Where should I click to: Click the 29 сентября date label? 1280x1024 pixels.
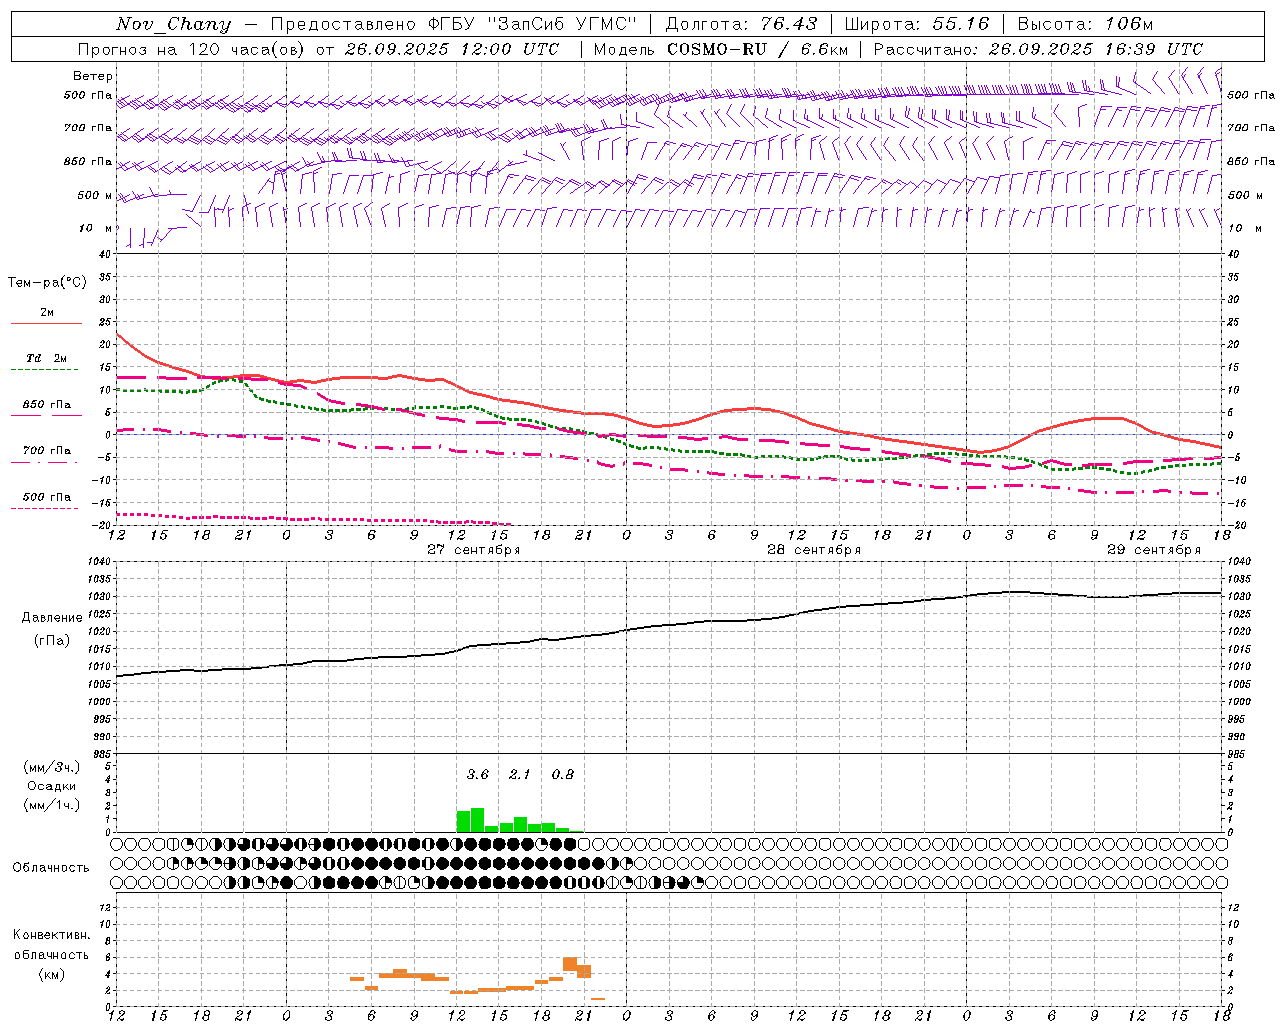pos(1153,550)
